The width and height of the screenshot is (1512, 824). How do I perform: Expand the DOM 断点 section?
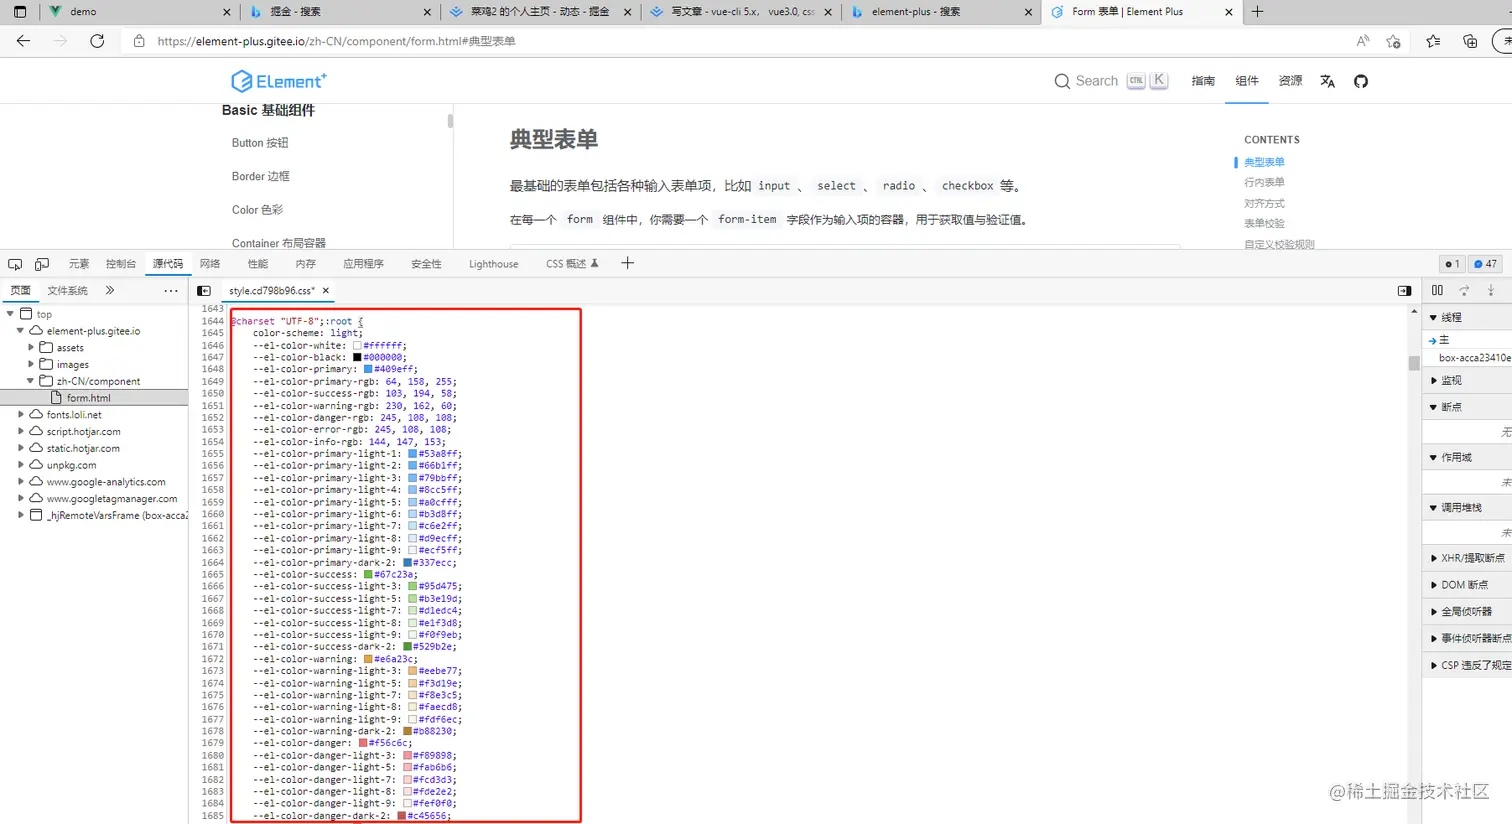1433,585
